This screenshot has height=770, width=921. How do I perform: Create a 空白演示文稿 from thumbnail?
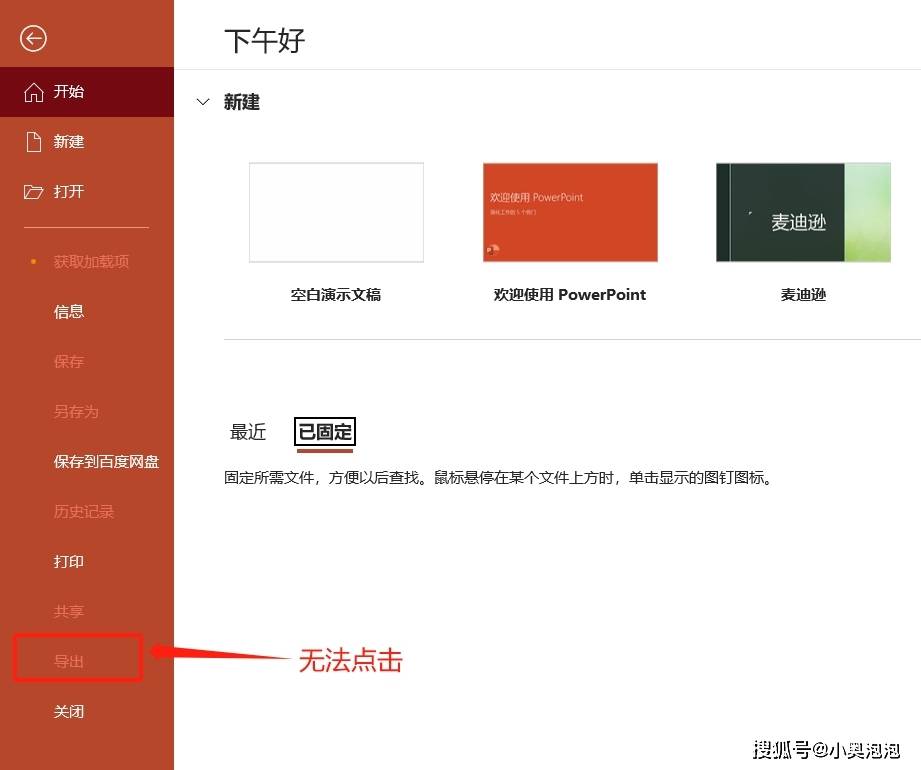coord(337,213)
